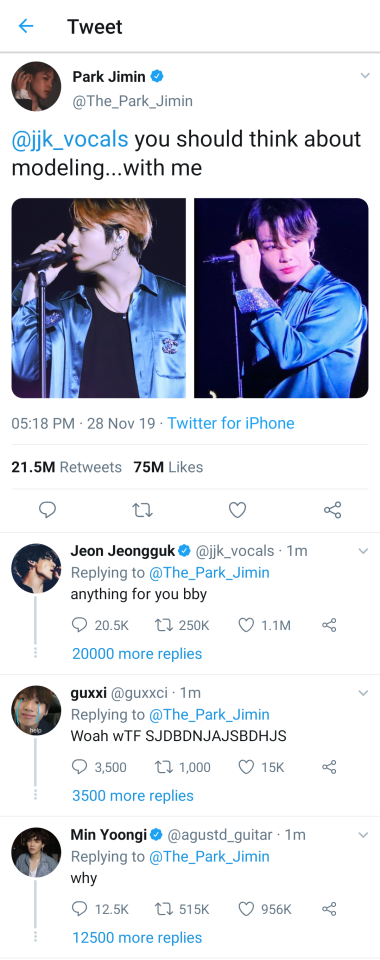The height and width of the screenshot is (960, 380).
Task: Open dropdown chevron on Jeon Jeongguk's reply
Action: click(363, 551)
